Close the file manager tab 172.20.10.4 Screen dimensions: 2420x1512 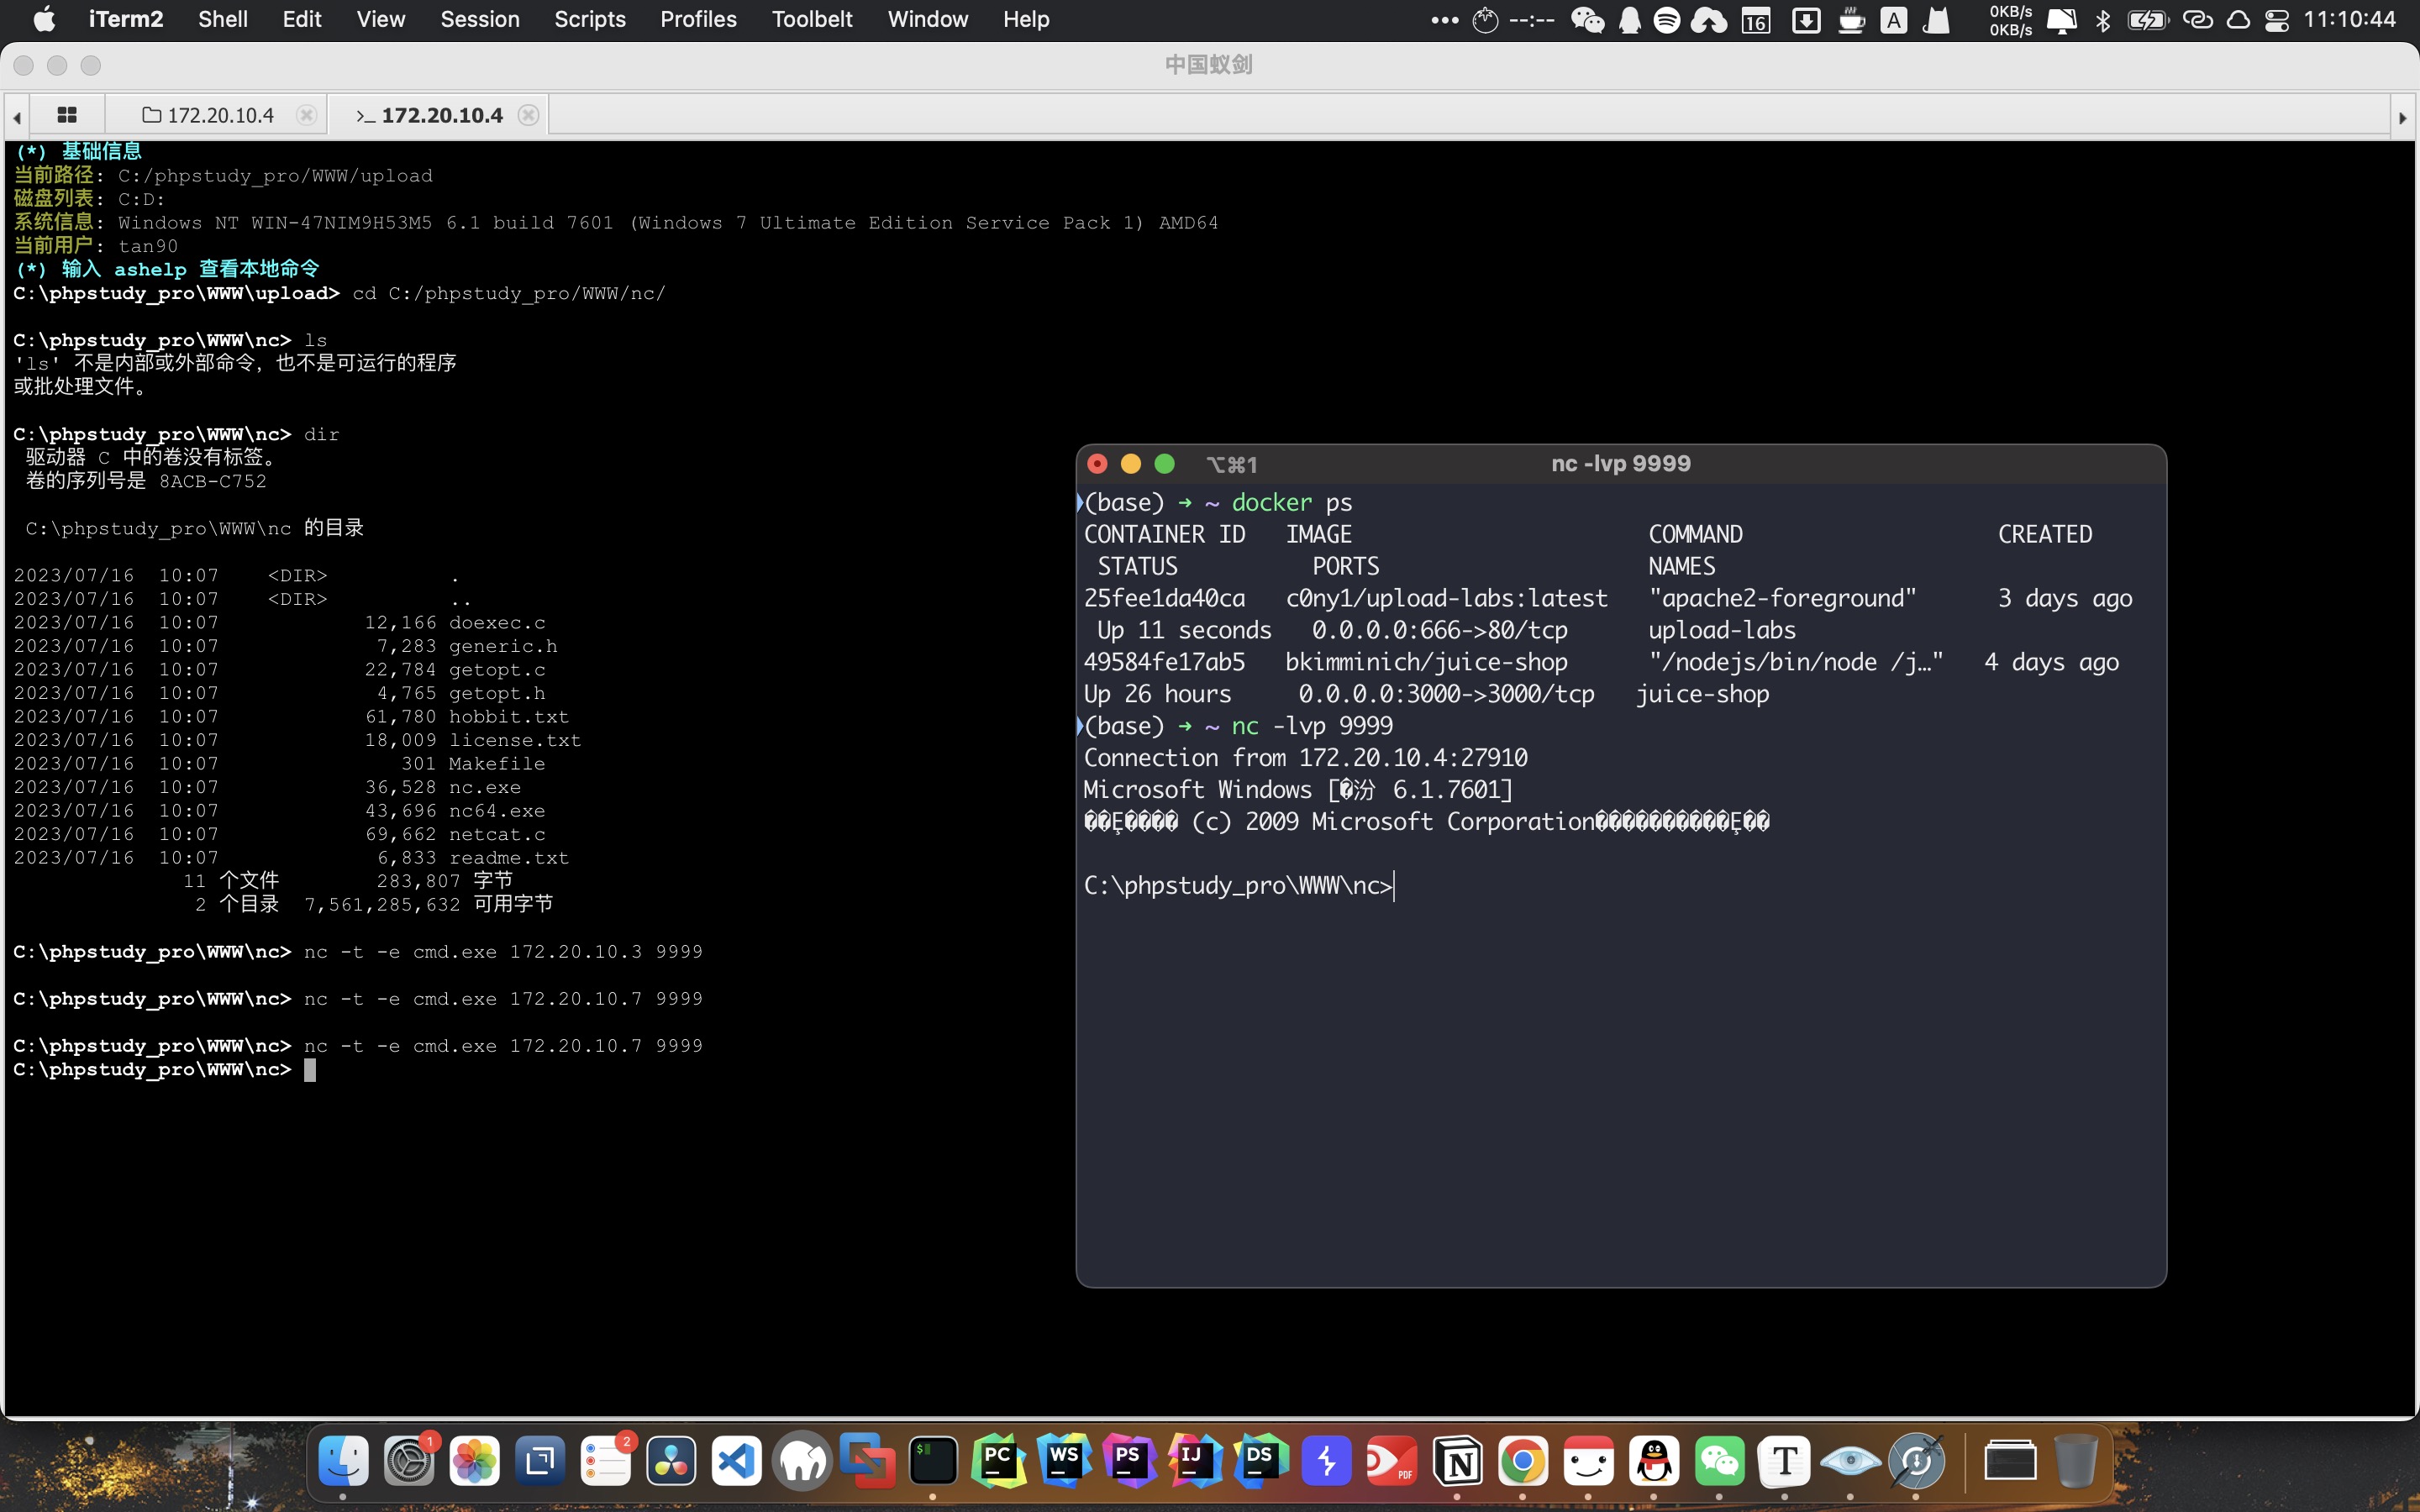point(307,115)
